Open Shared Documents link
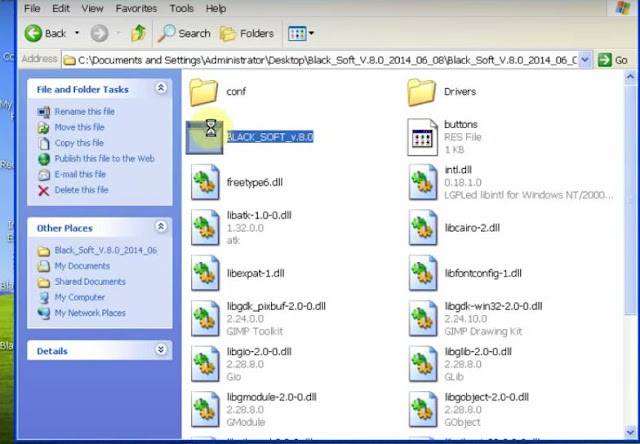This screenshot has height=444, width=640. click(81, 282)
